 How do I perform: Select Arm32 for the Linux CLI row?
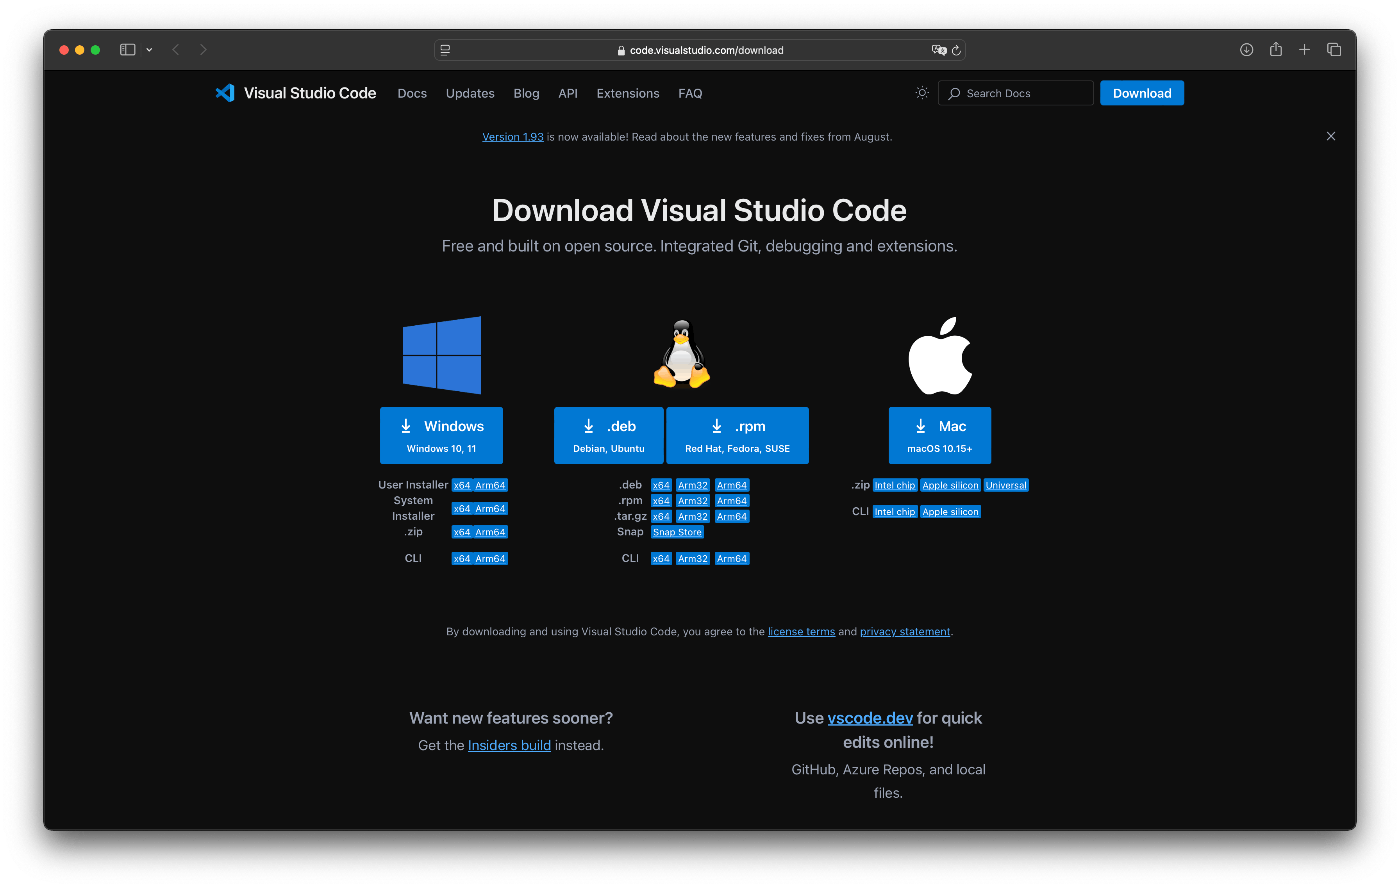[693, 559]
